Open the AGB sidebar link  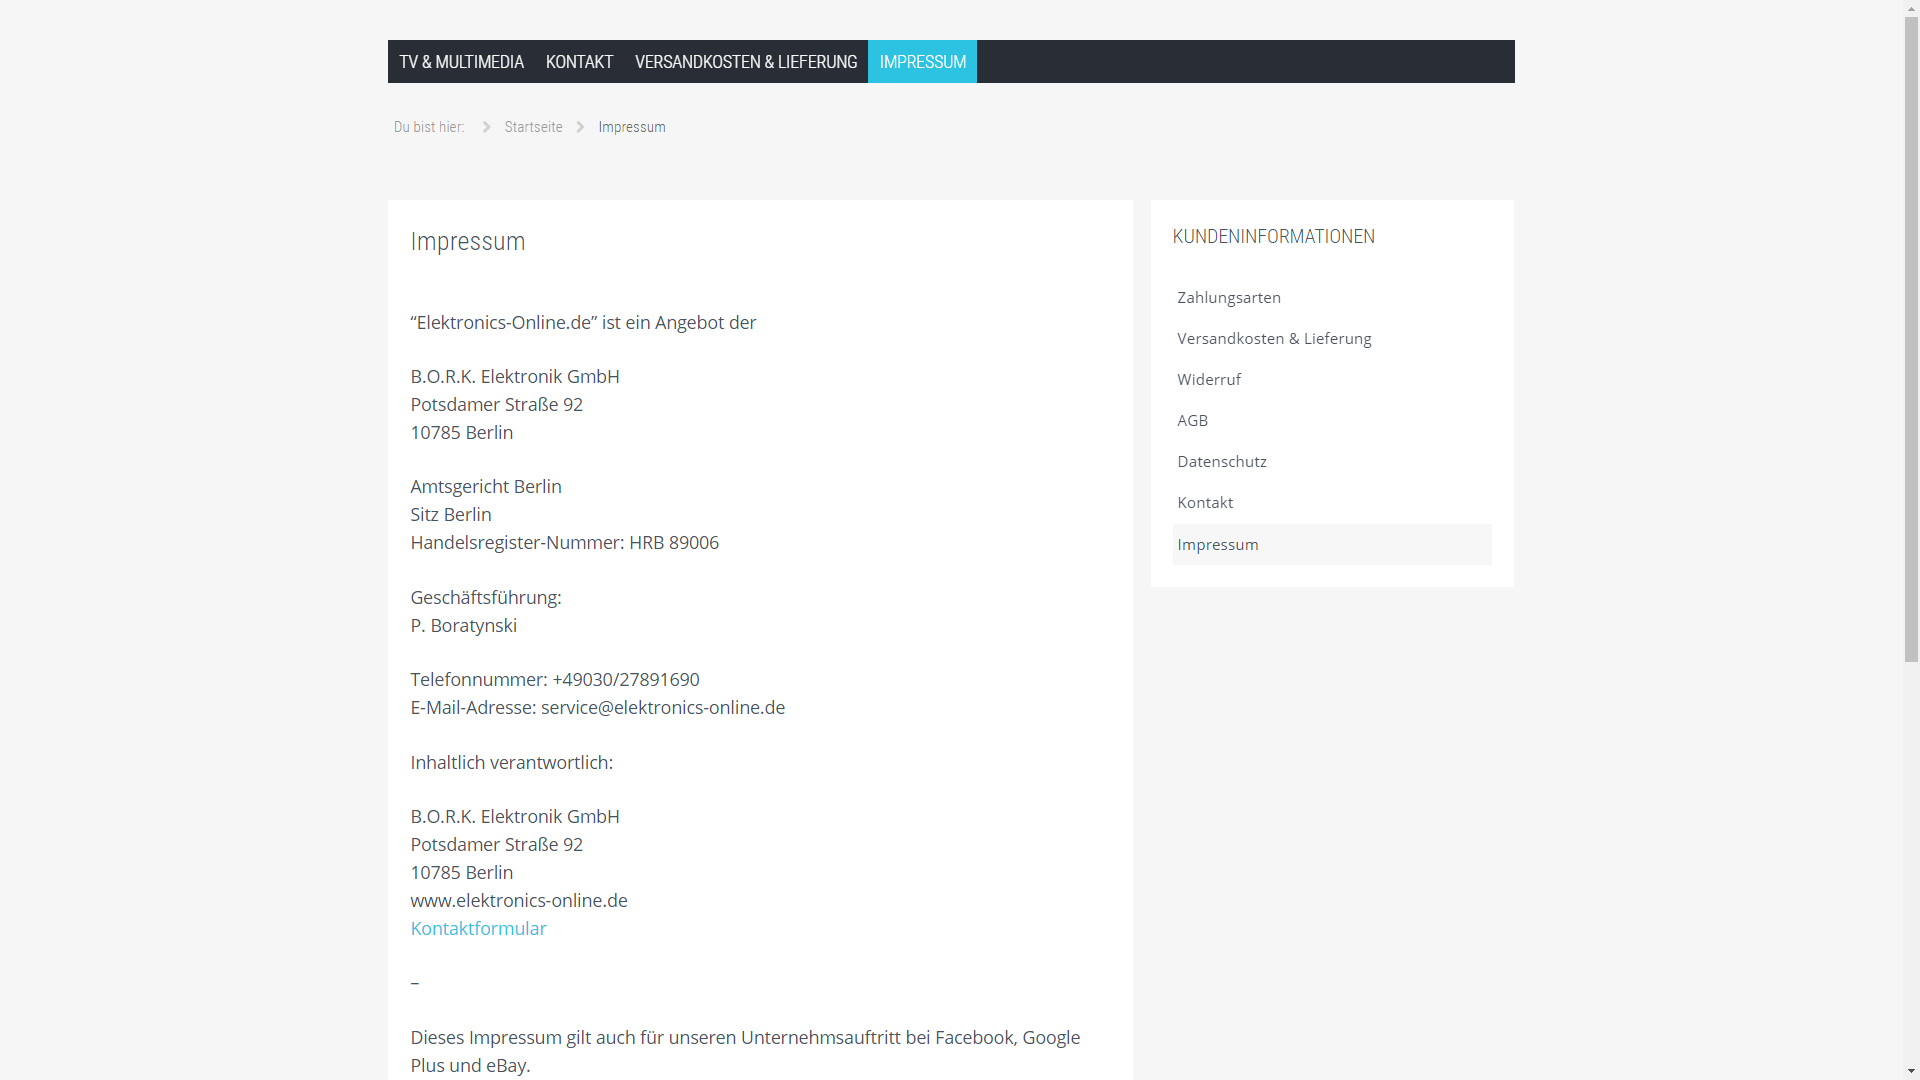click(x=1331, y=420)
